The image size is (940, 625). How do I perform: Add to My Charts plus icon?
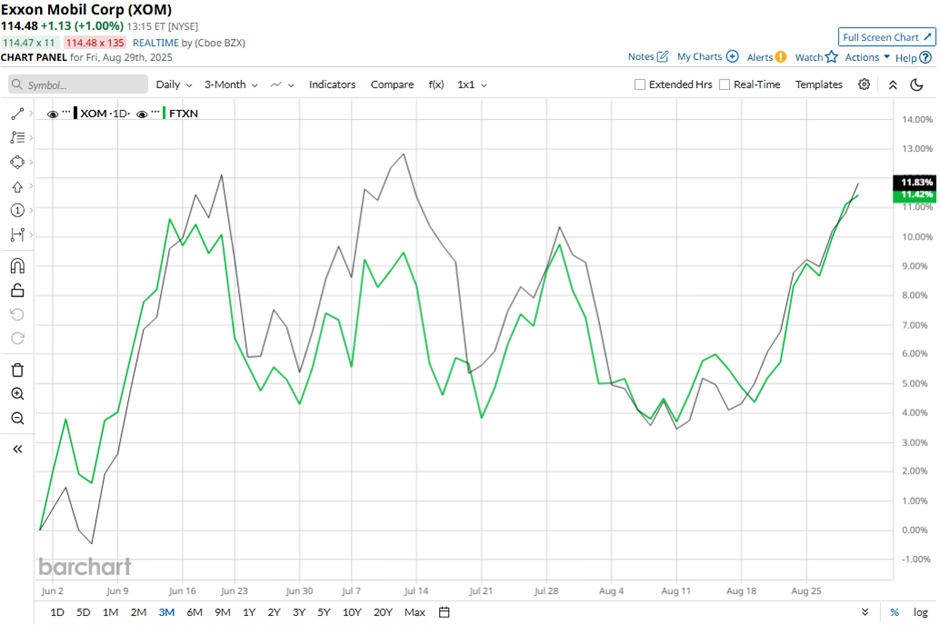click(x=732, y=56)
